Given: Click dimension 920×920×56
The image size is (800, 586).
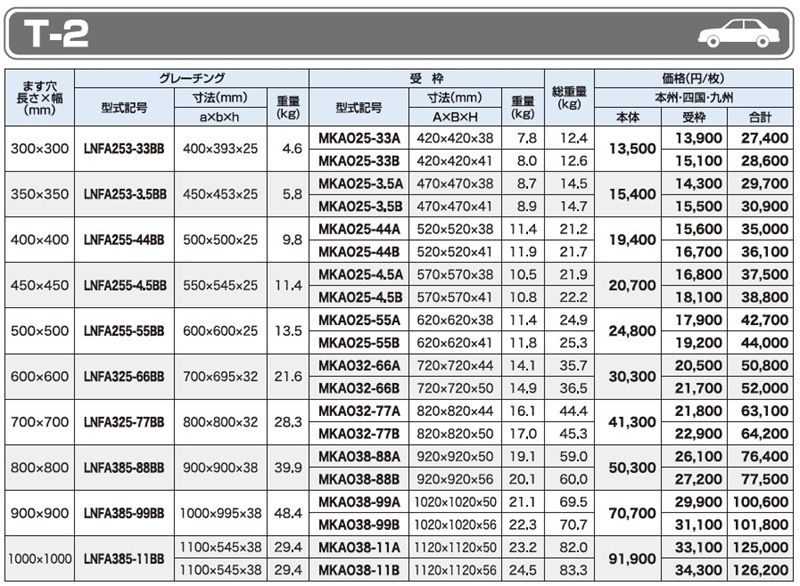Looking at the screenshot, I should coord(455,479).
